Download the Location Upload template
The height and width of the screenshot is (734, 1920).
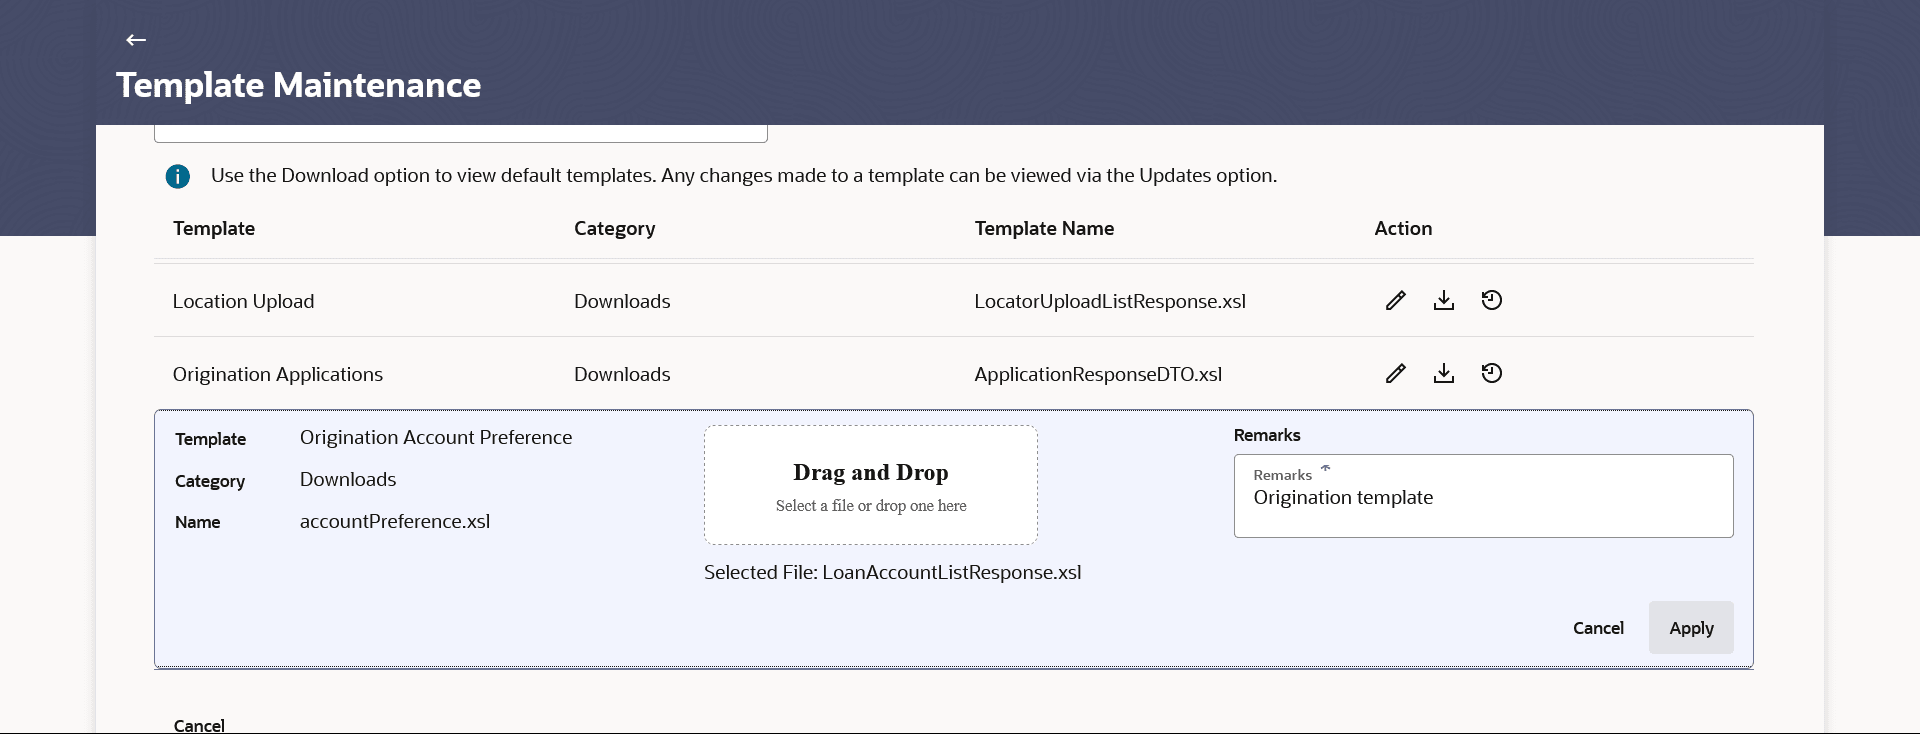coord(1444,300)
